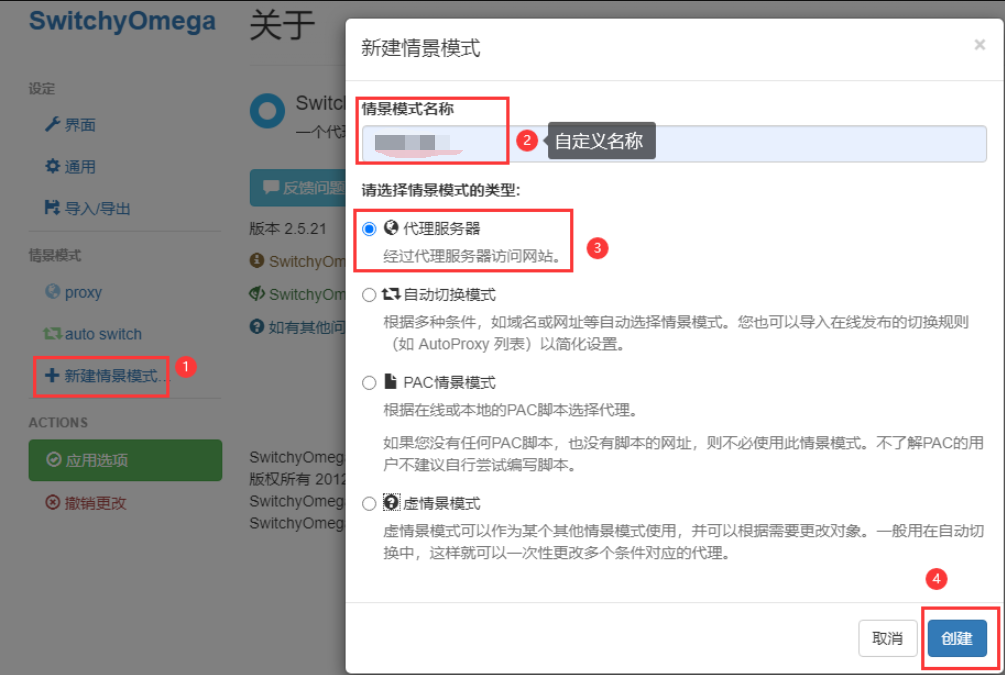This screenshot has height=675, width=1005.
Task: Select the 自动切换模式 radio button
Action: 369,295
